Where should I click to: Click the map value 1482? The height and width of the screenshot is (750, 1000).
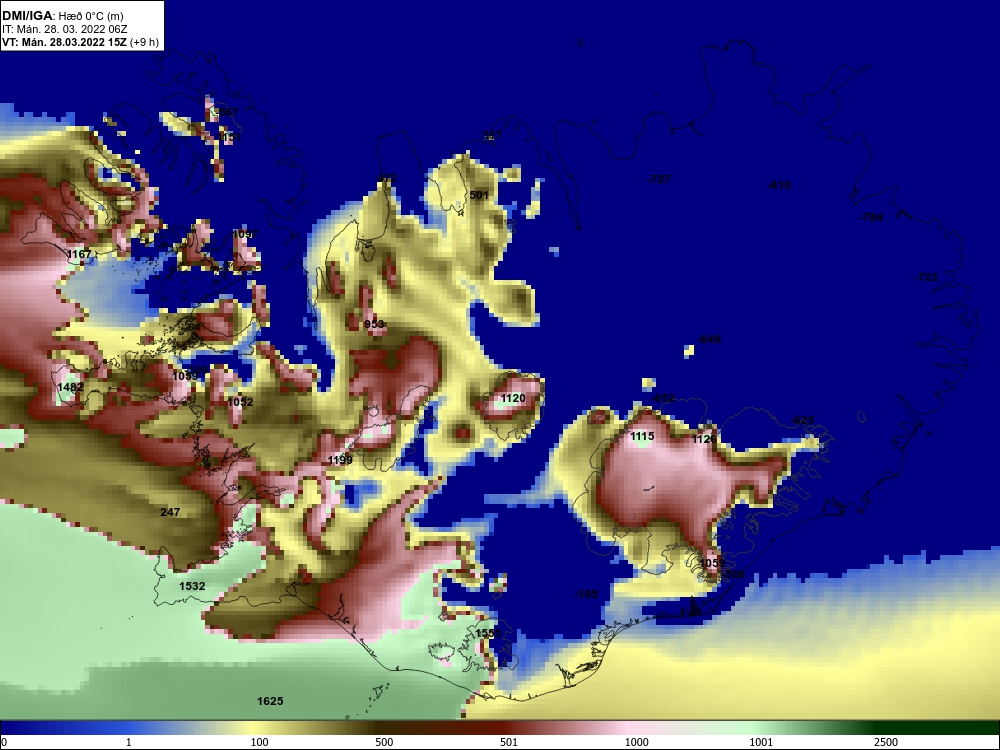70,387
